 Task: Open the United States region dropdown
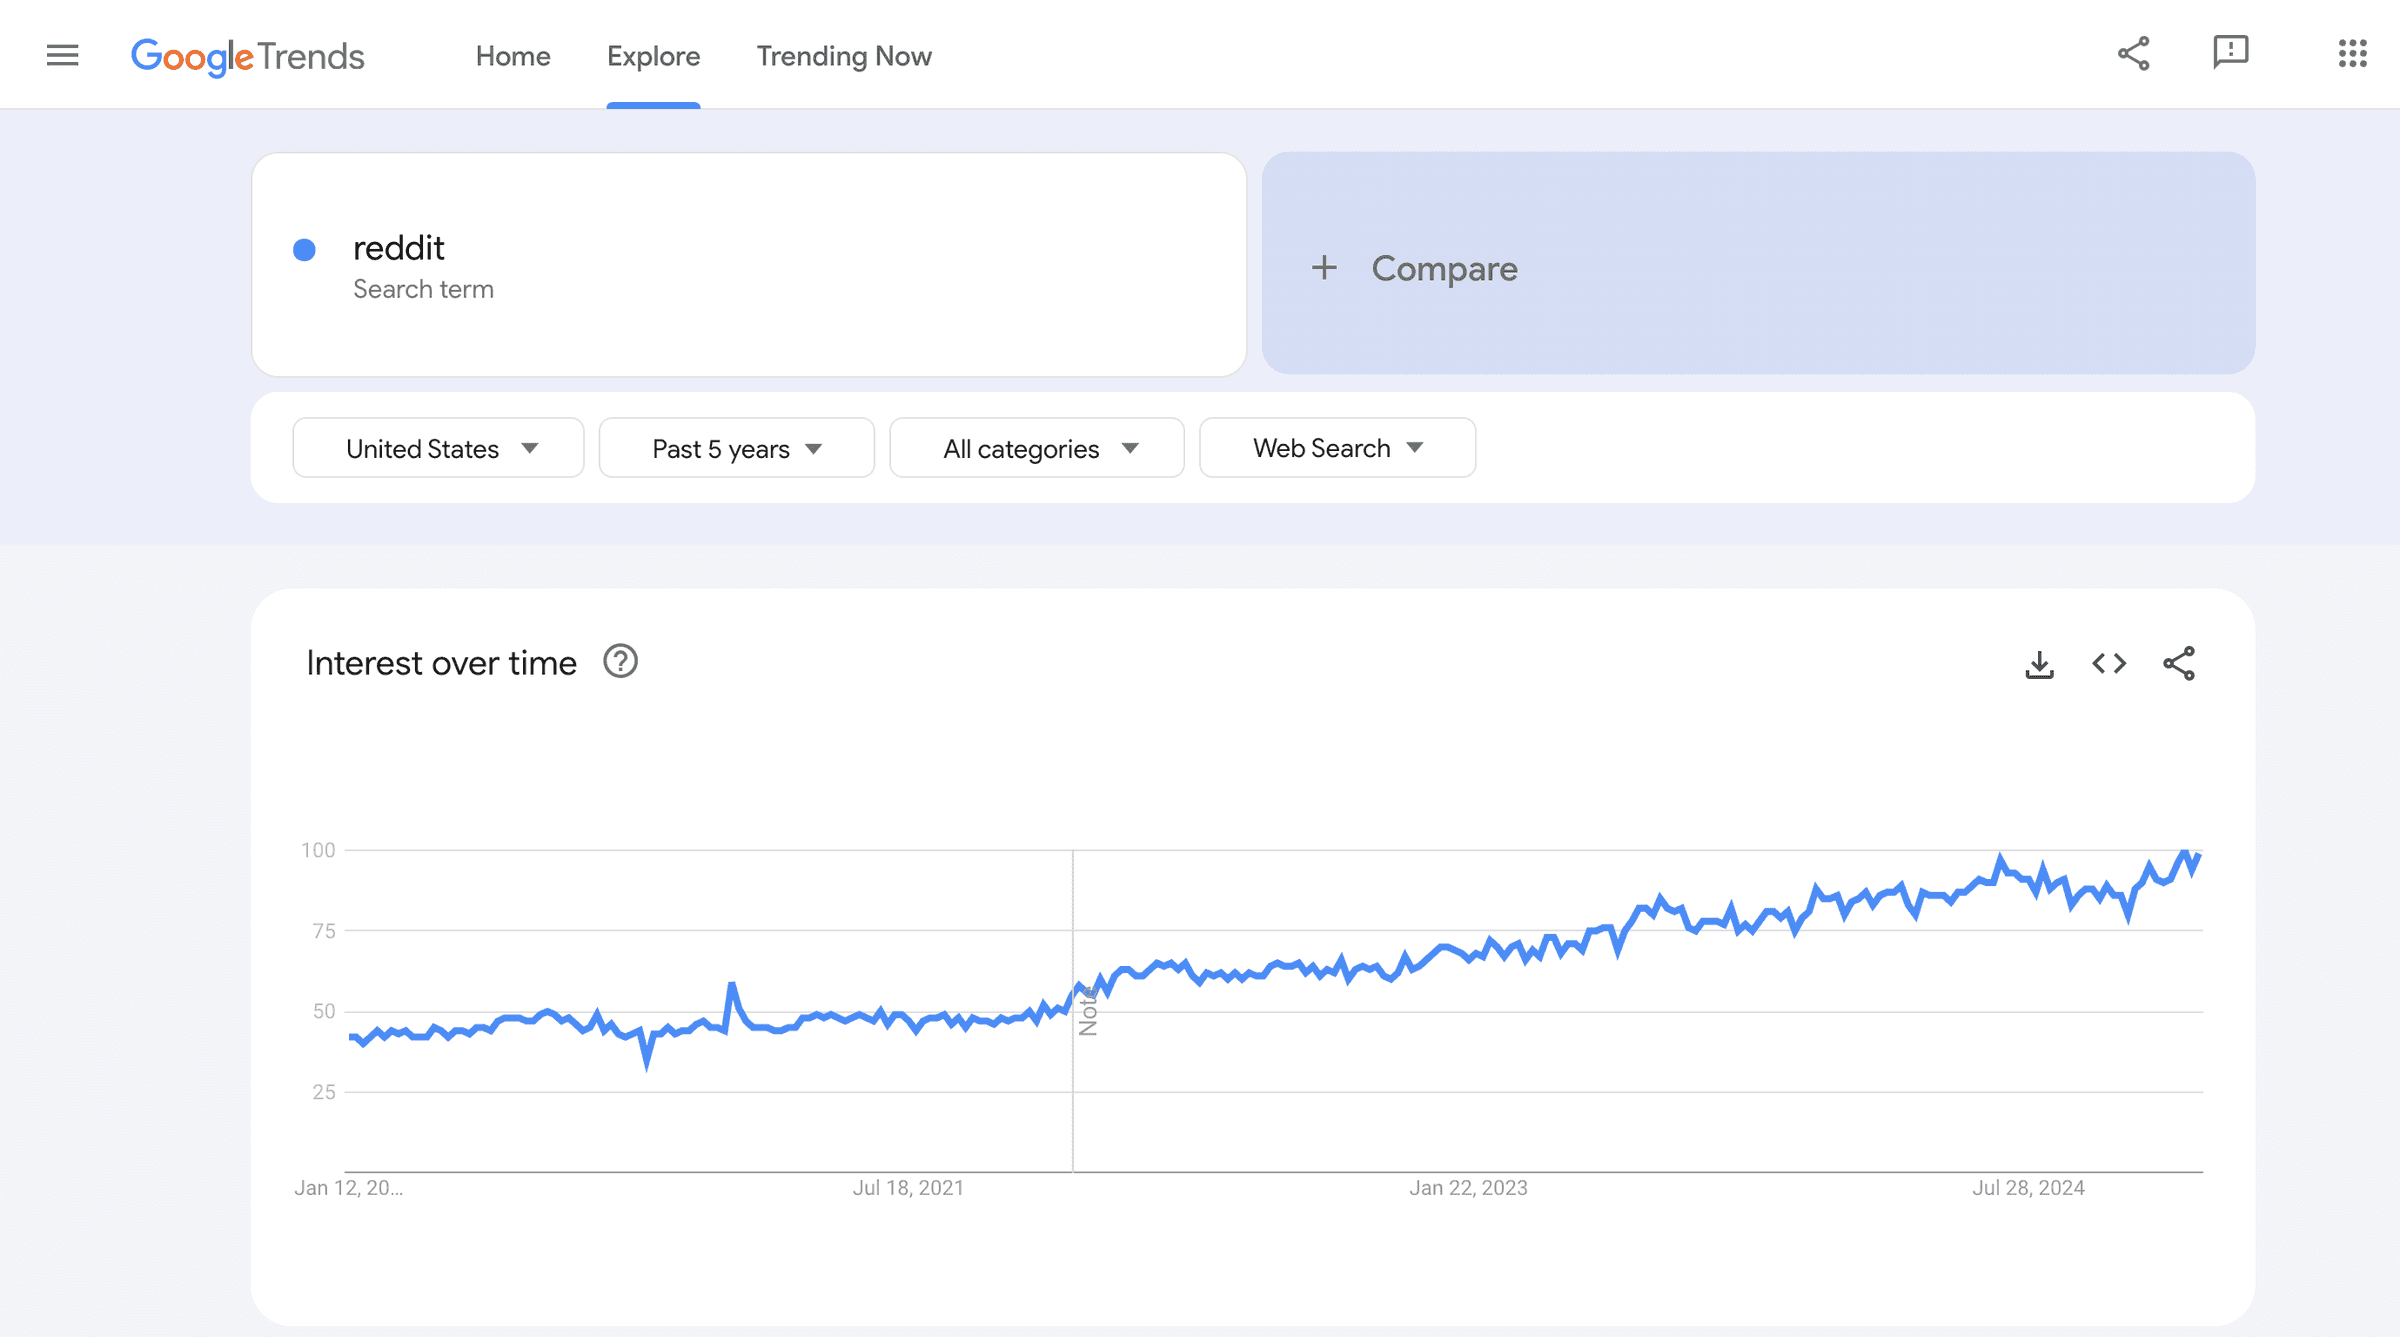[437, 448]
